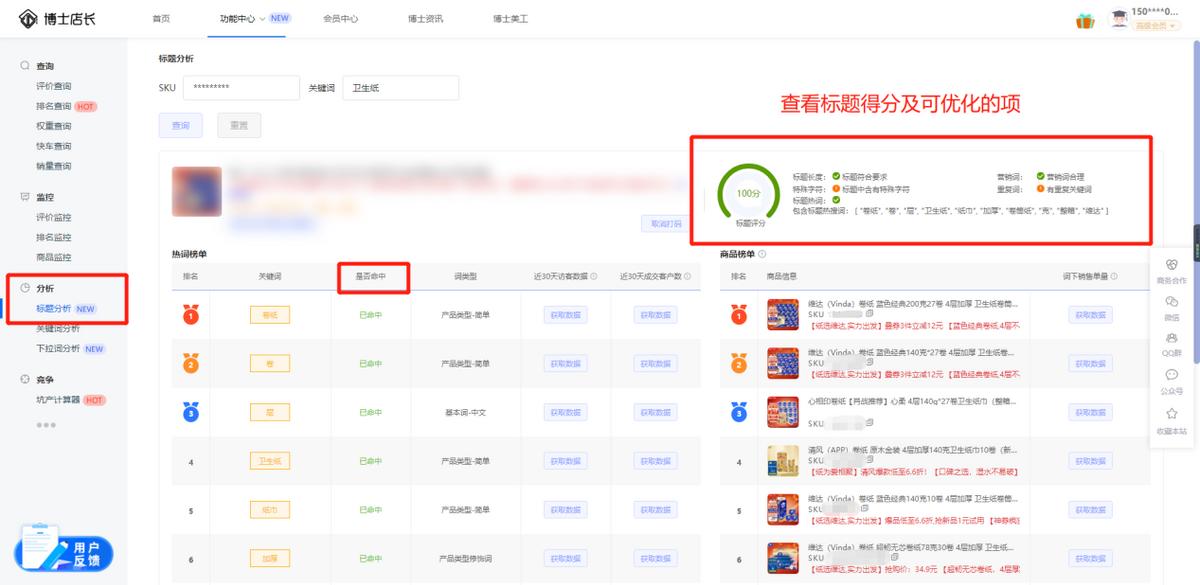
Task: Click 获取数据 visitor data for 卷纸 row
Action: [x=566, y=315]
